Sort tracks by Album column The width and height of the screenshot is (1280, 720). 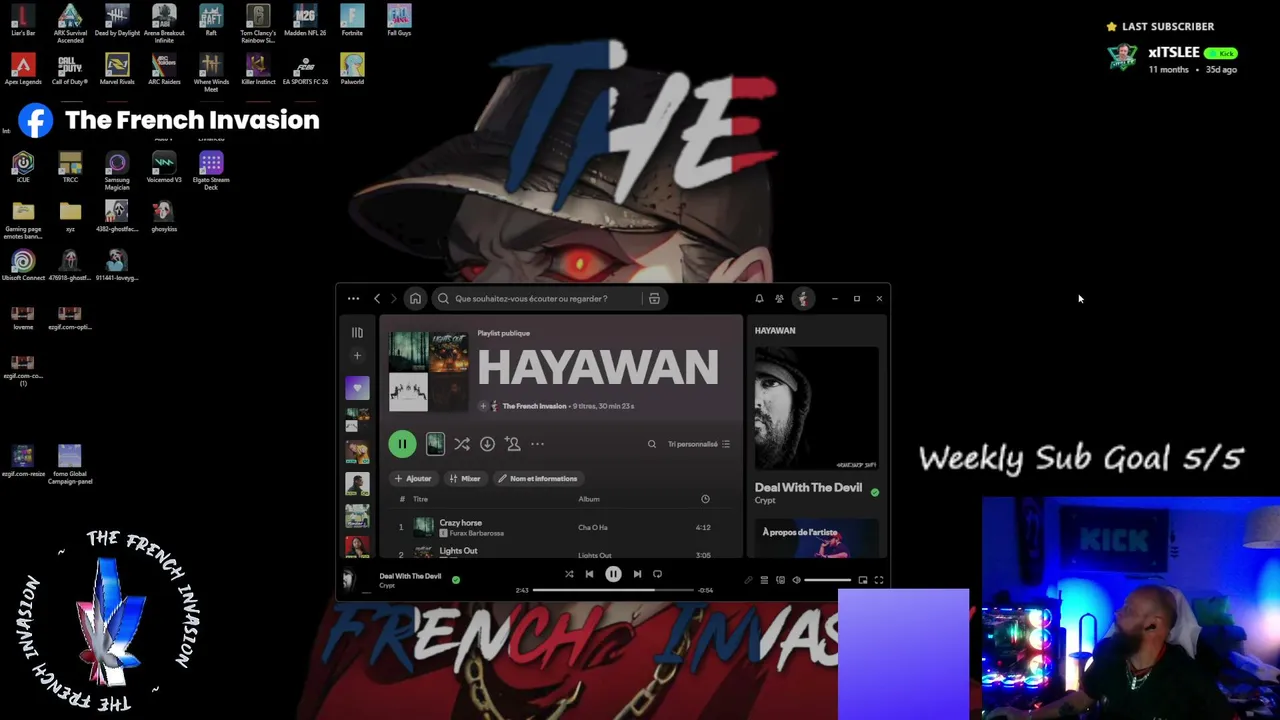point(589,499)
